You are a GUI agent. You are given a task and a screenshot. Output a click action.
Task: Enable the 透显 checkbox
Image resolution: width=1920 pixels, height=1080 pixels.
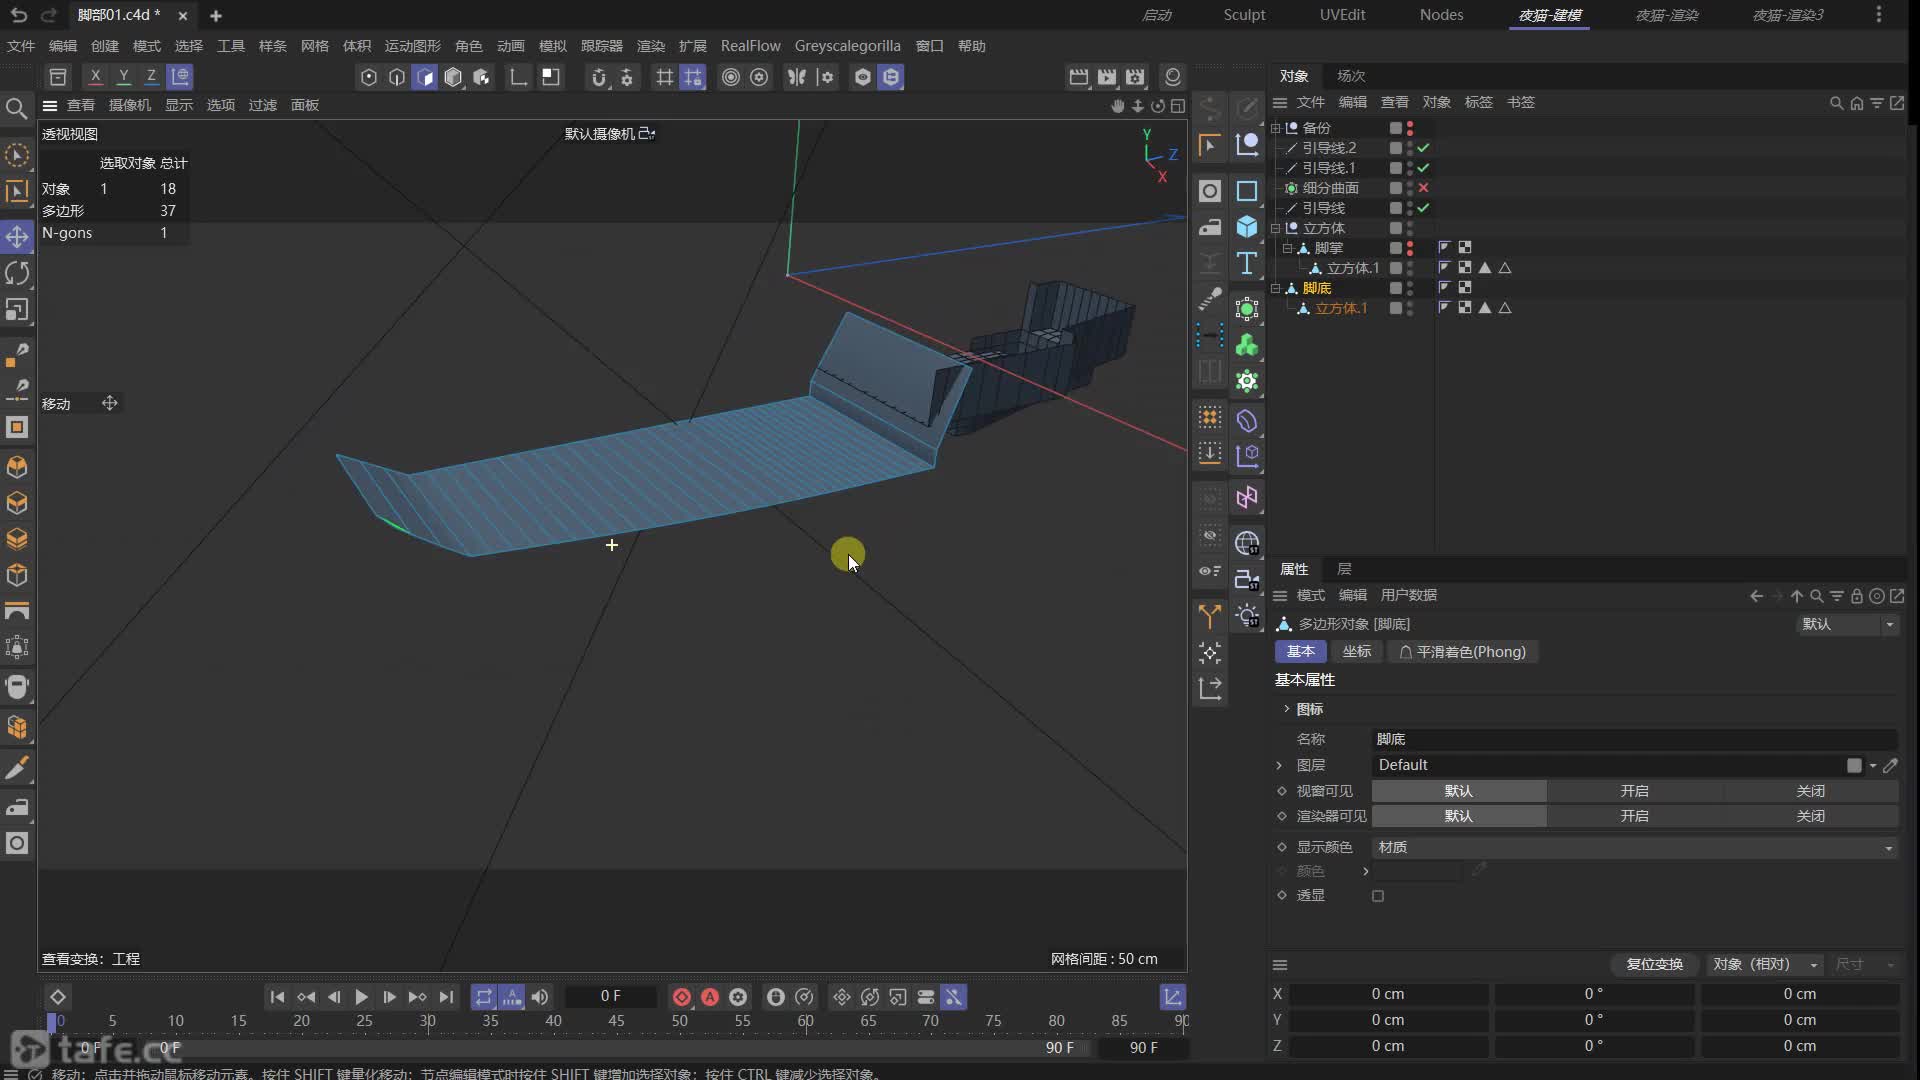(x=1378, y=896)
